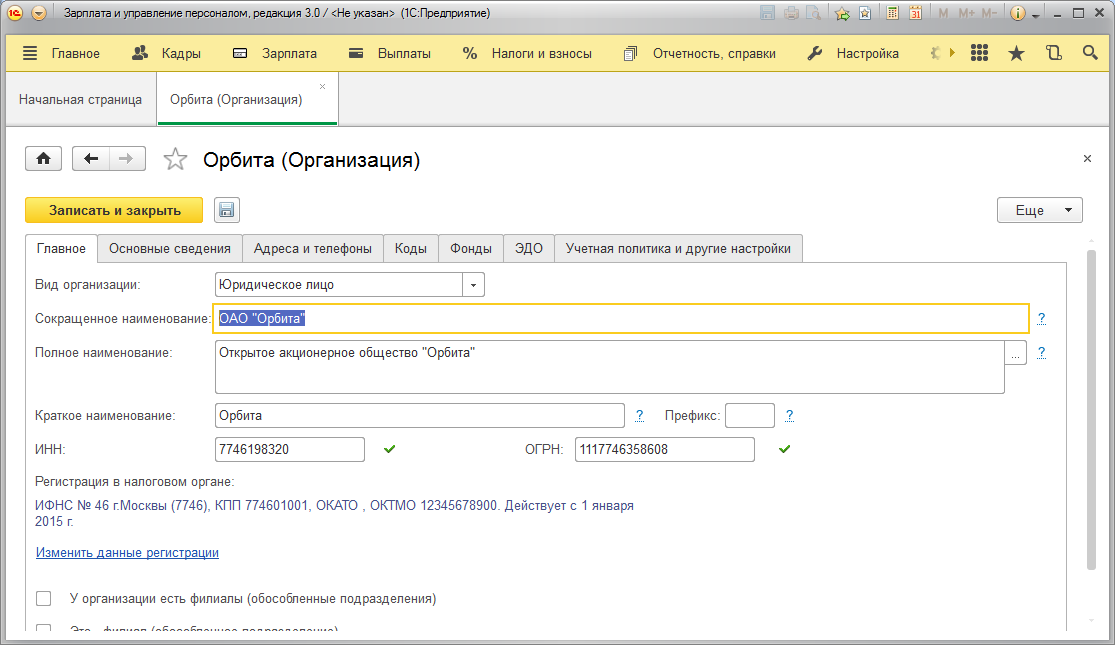Click the form vertical scrollbar

(1092, 410)
